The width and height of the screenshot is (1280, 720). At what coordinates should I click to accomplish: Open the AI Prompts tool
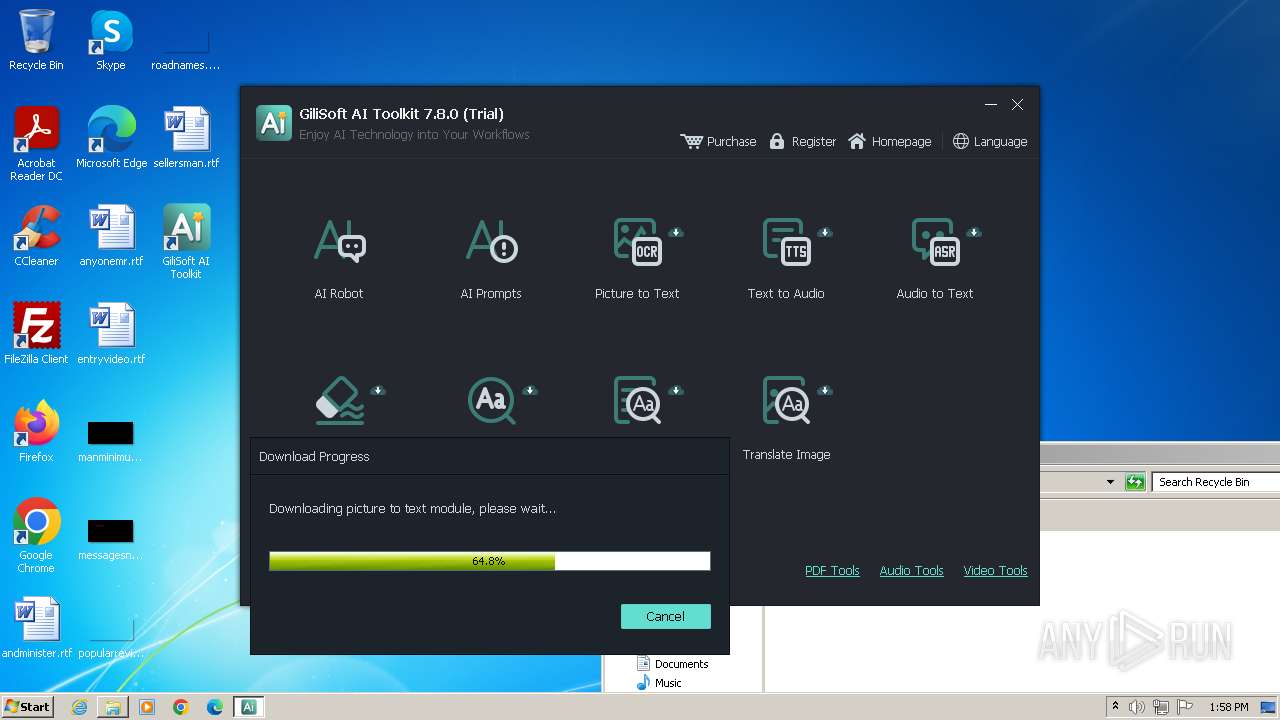[491, 258]
